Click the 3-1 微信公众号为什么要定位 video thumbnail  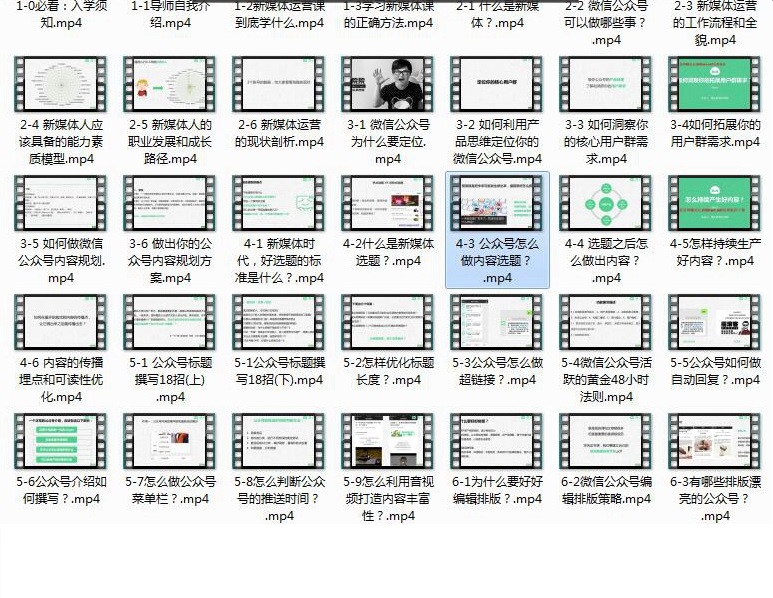[x=388, y=84]
